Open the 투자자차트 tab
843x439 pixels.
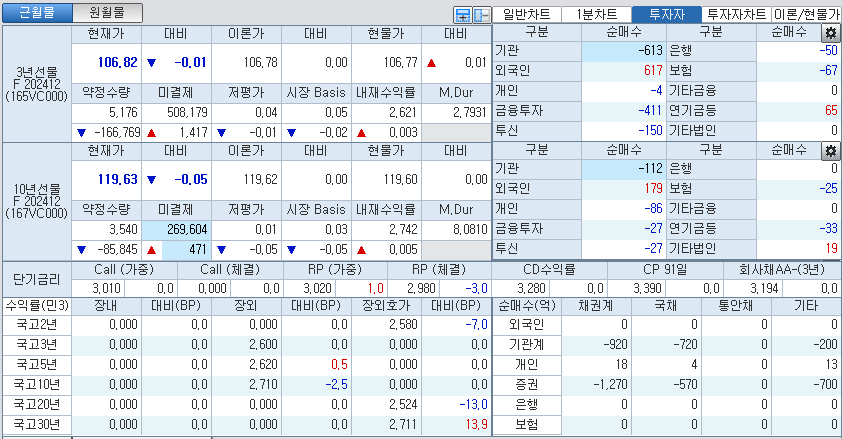click(737, 15)
